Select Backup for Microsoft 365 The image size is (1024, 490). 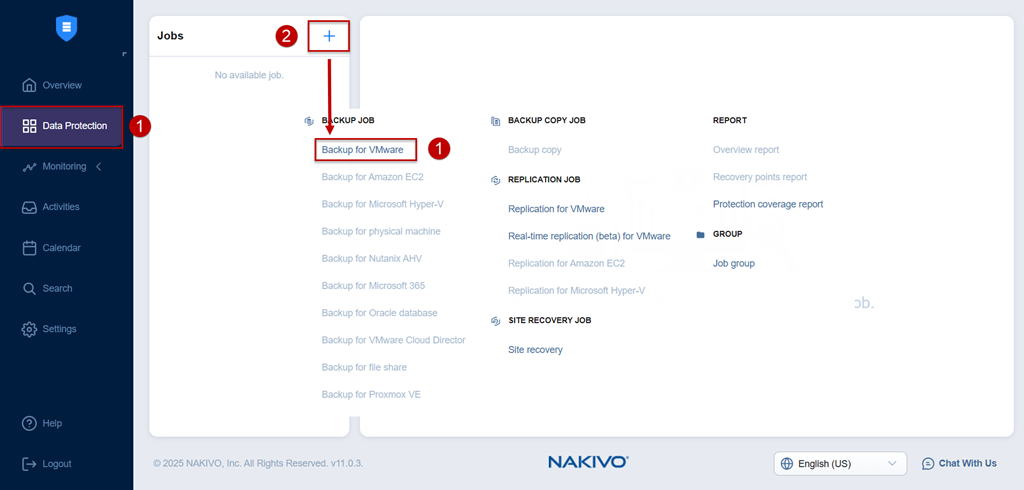(x=374, y=286)
